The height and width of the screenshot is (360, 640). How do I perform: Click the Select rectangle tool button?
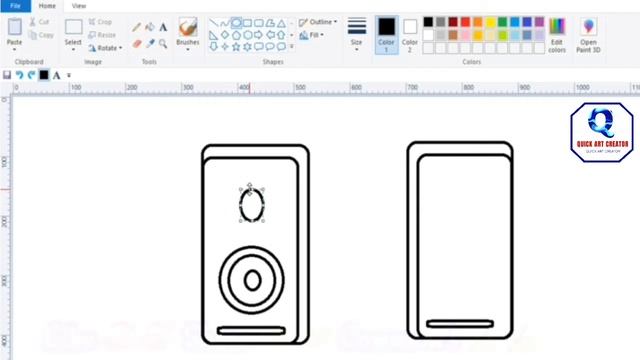73,31
